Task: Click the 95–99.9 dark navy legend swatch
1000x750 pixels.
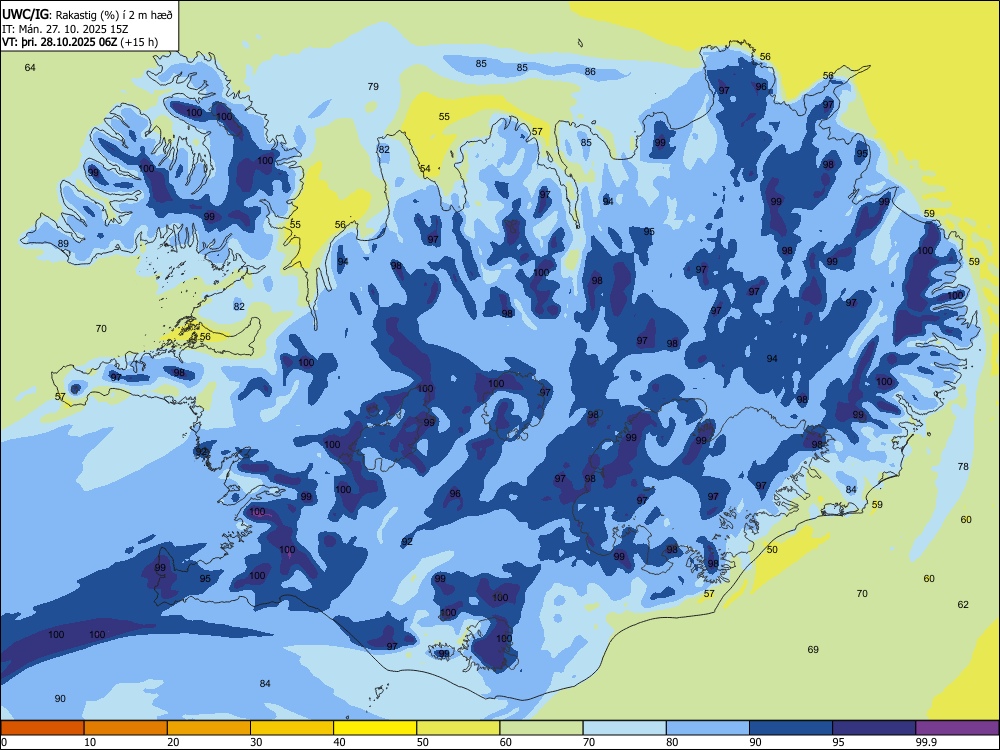Action: pos(874,728)
